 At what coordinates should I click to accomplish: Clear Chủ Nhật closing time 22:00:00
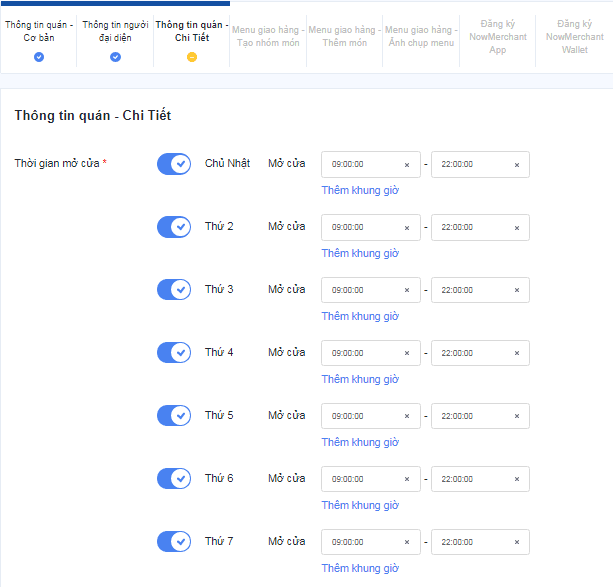516,165
